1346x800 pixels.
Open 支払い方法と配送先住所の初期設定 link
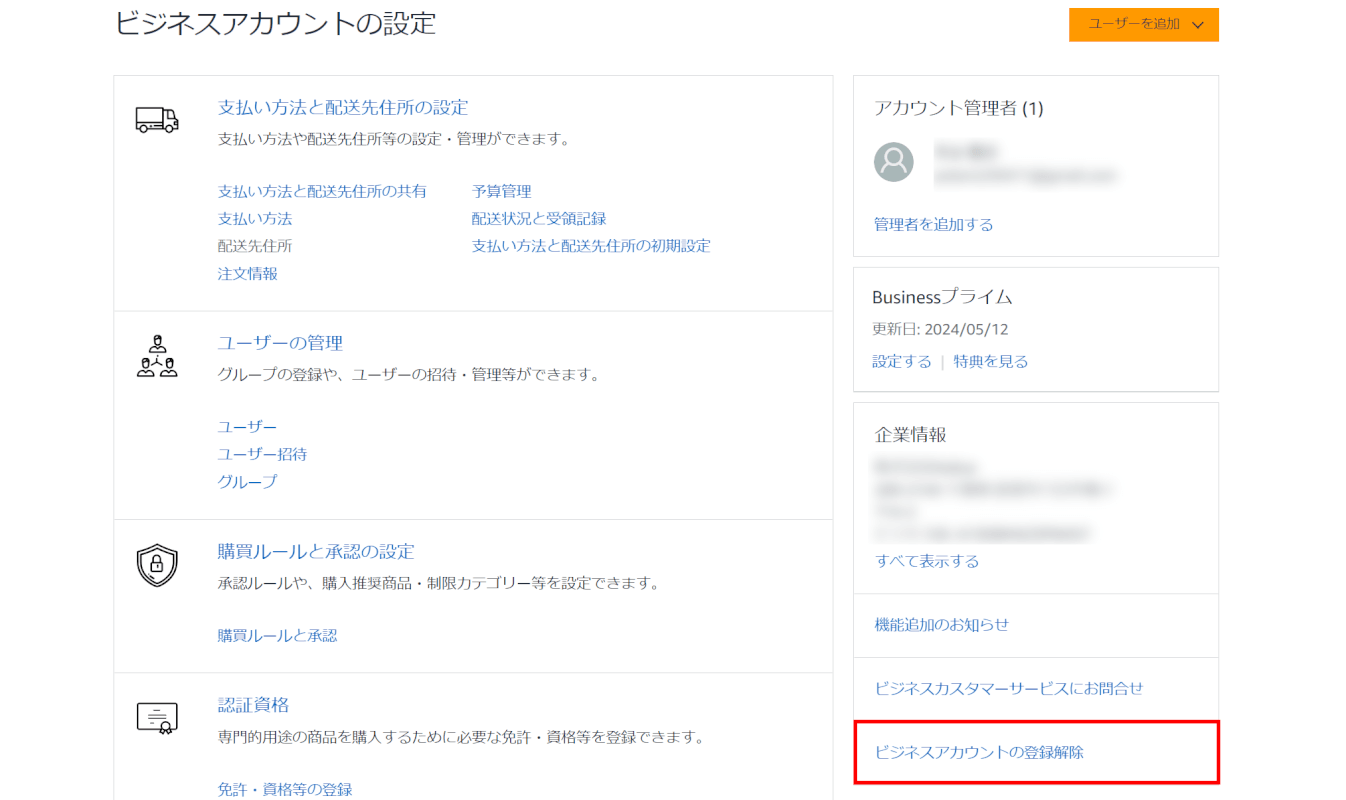coord(591,245)
